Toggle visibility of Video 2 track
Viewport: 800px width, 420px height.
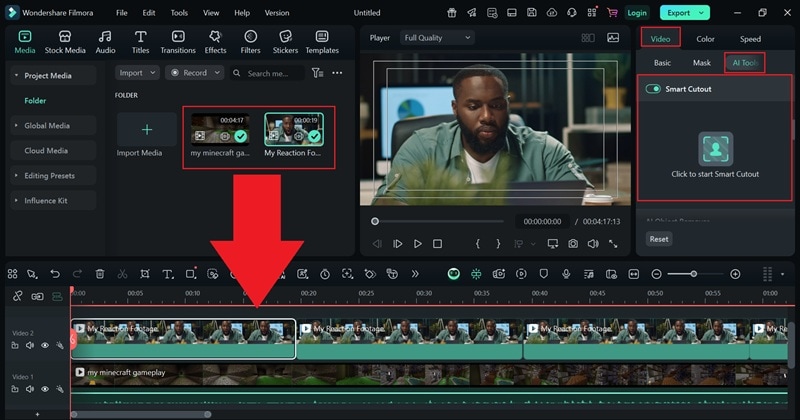click(45, 345)
